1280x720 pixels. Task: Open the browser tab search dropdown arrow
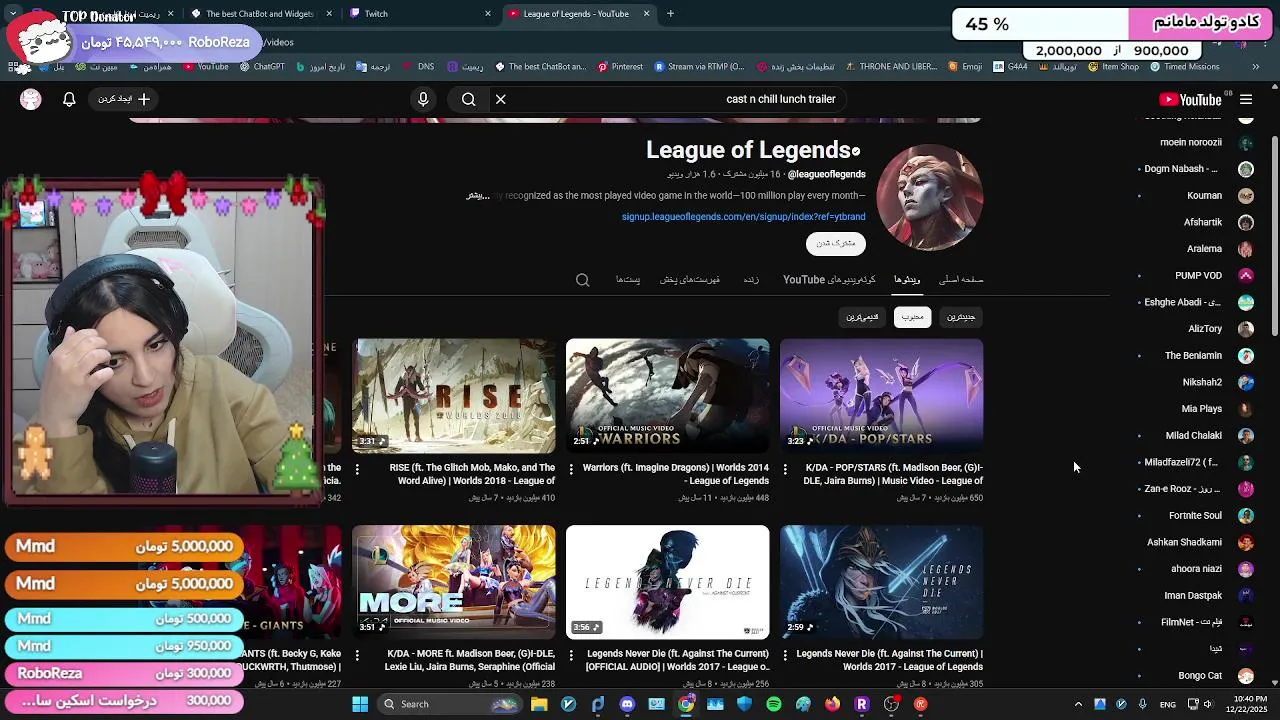13,13
